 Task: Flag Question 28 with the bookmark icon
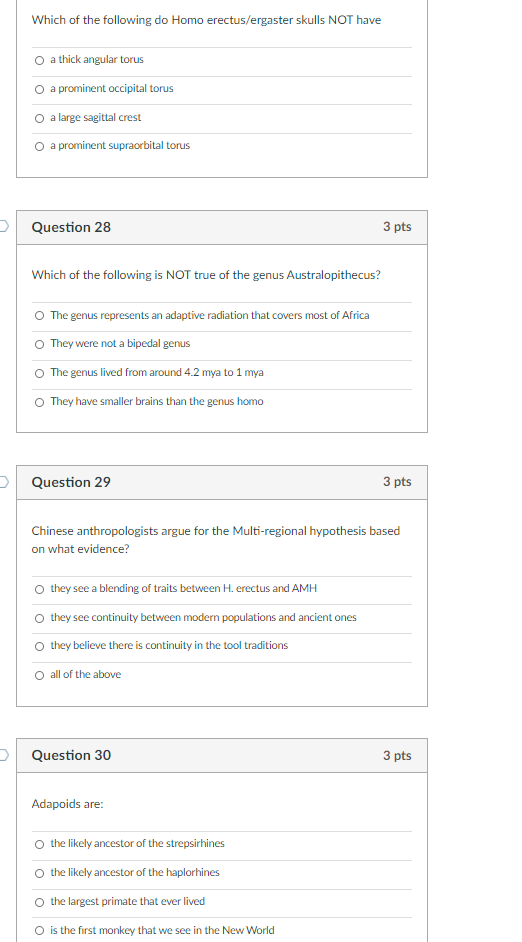pos(4,226)
